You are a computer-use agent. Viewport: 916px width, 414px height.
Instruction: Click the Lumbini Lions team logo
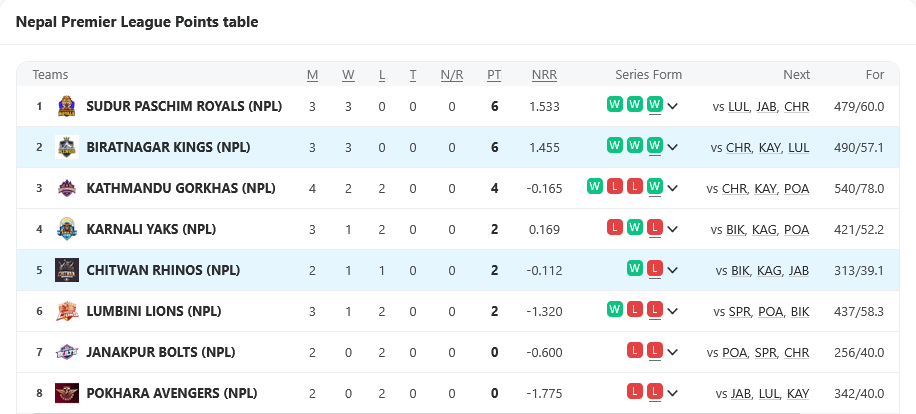click(x=66, y=311)
